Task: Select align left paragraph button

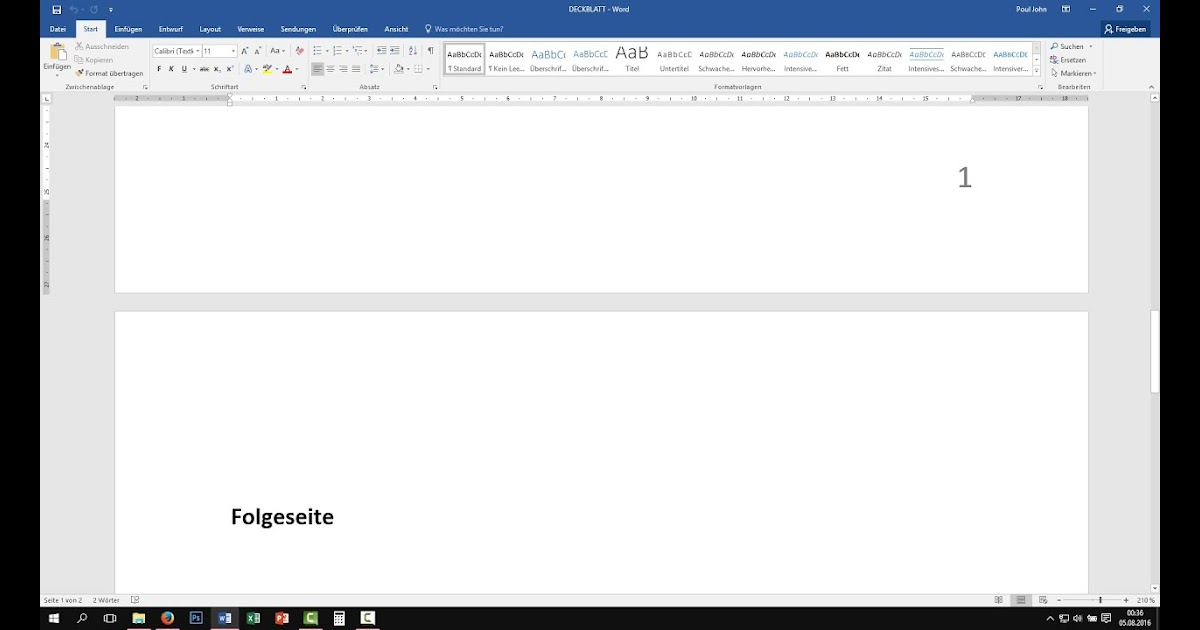Action: pos(318,69)
